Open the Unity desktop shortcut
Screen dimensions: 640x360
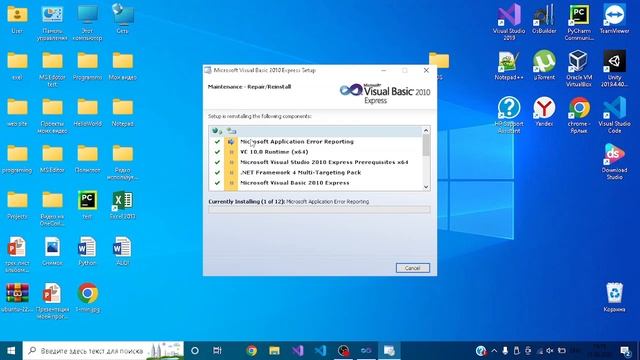pos(614,68)
